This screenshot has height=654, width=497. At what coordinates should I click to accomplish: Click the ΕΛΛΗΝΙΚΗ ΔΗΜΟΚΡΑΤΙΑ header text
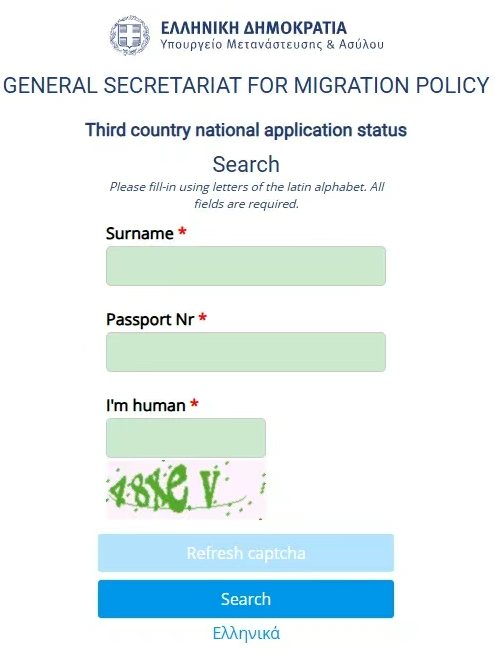click(254, 28)
